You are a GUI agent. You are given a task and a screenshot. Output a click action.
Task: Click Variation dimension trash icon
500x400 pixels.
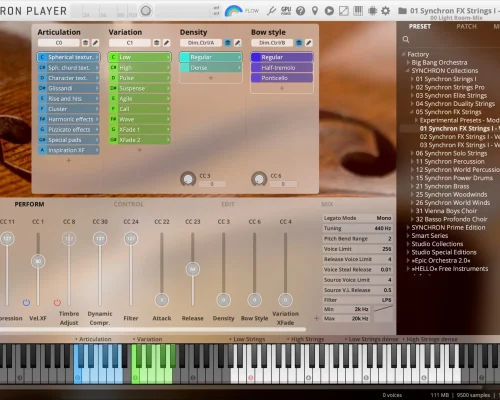pos(157,43)
